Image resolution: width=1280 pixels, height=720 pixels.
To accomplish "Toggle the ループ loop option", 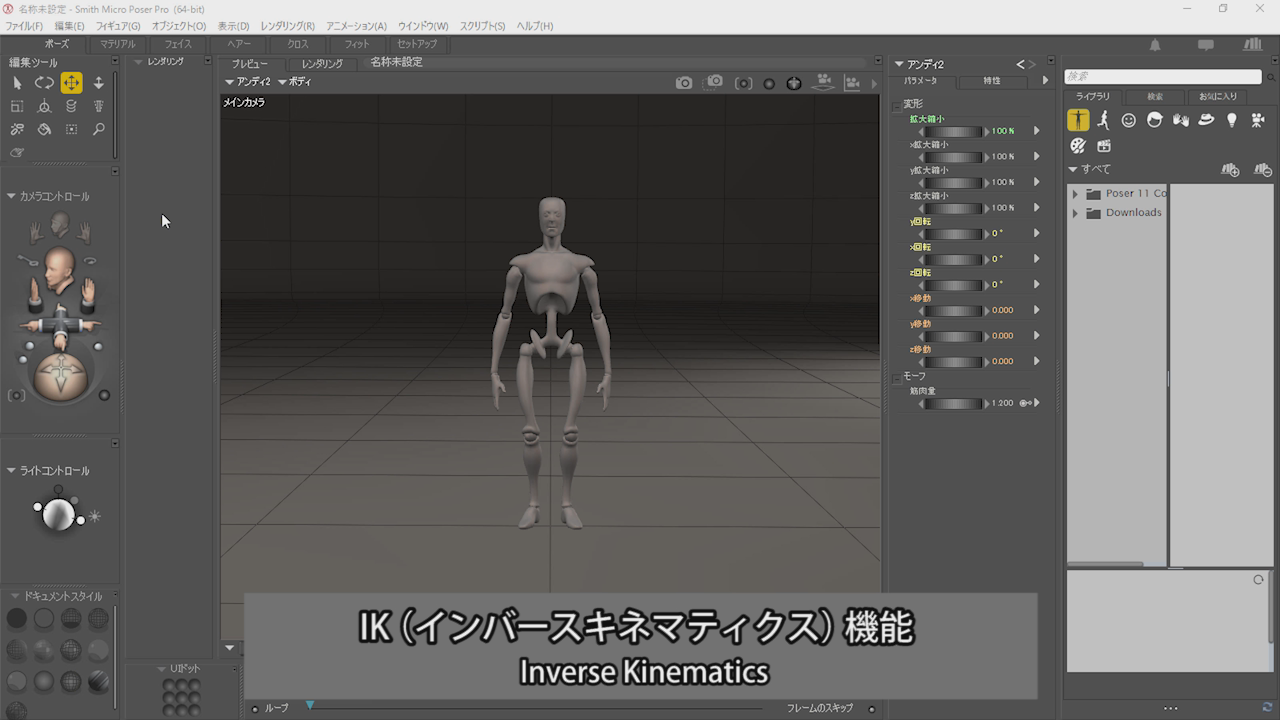I will click(x=256, y=709).
